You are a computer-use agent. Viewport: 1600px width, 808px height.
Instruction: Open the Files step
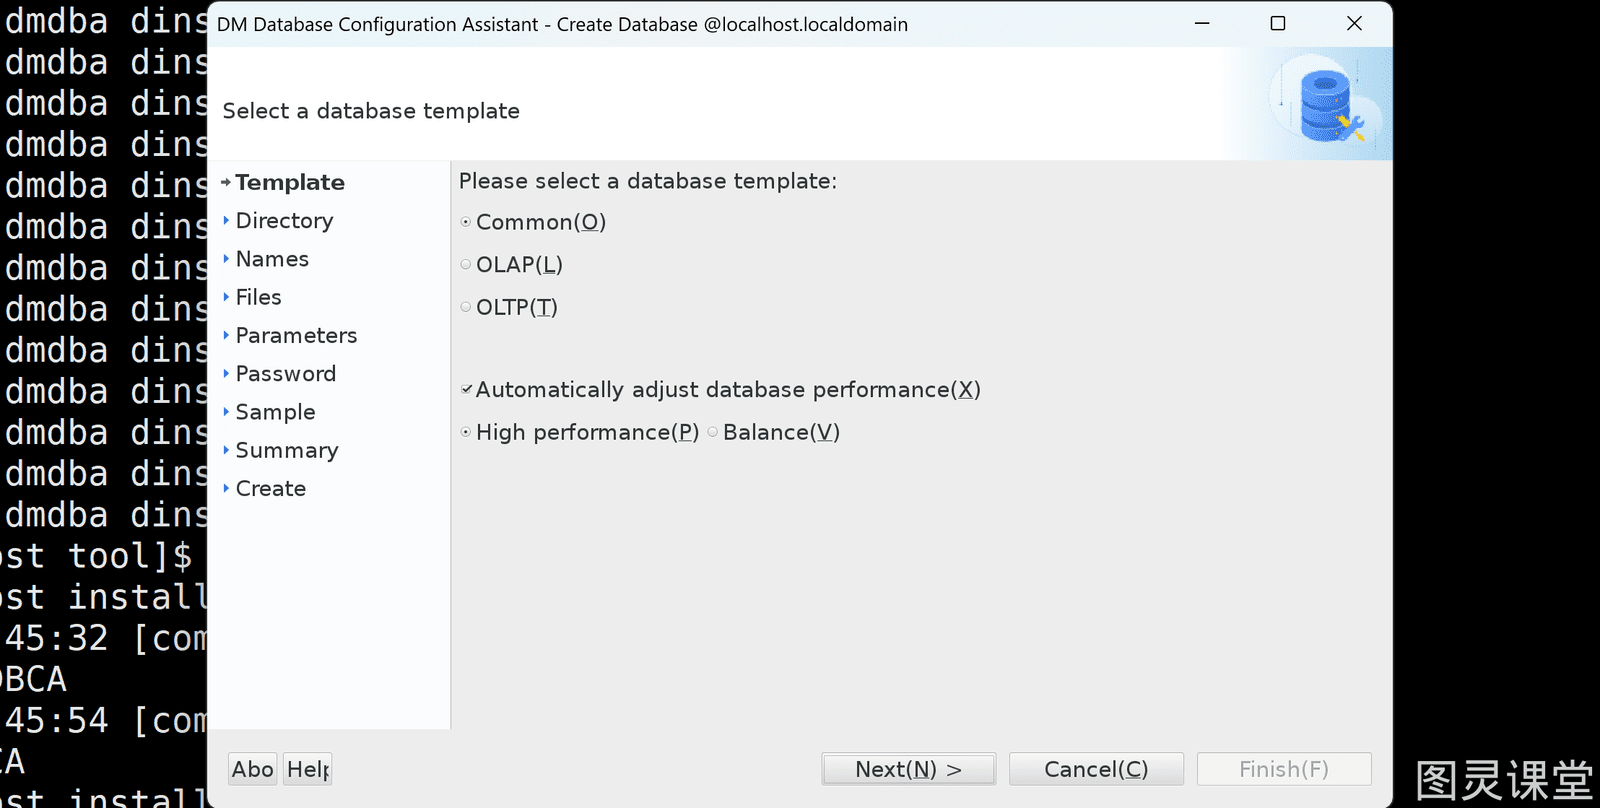click(x=258, y=297)
